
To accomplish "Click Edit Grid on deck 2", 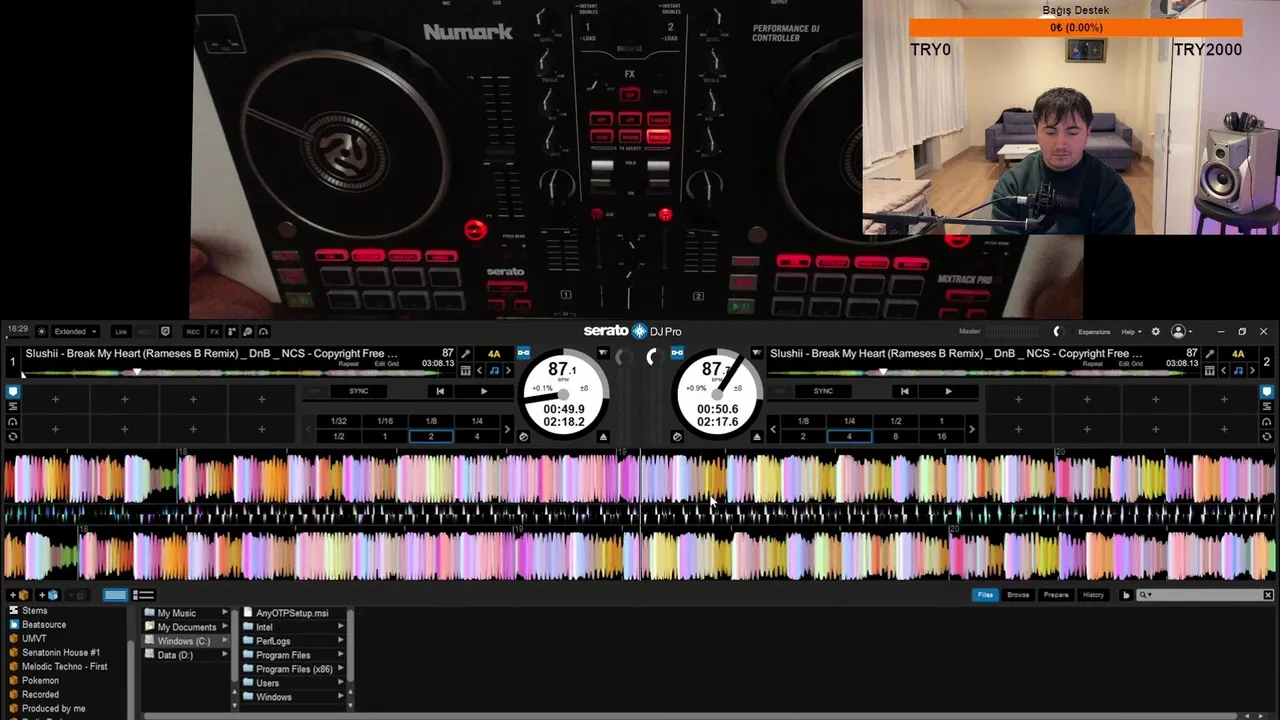I will pos(1131,364).
